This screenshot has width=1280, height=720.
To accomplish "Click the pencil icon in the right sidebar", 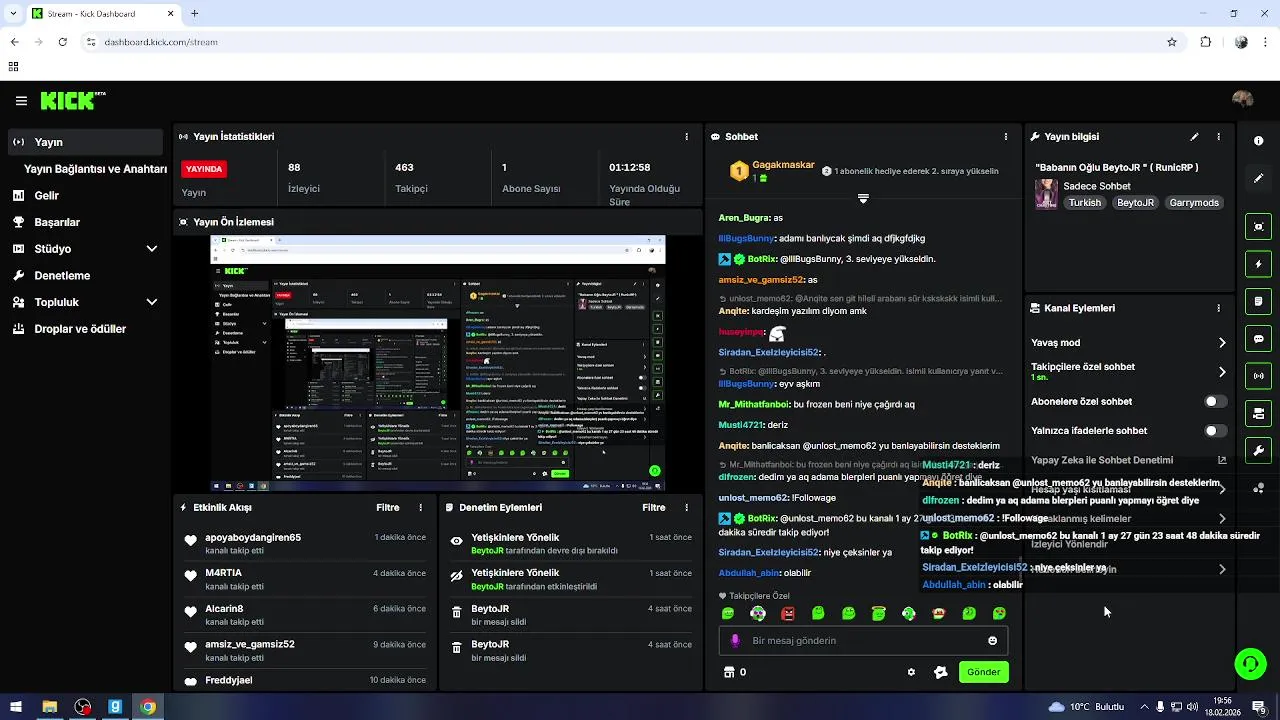I will (x=1258, y=178).
